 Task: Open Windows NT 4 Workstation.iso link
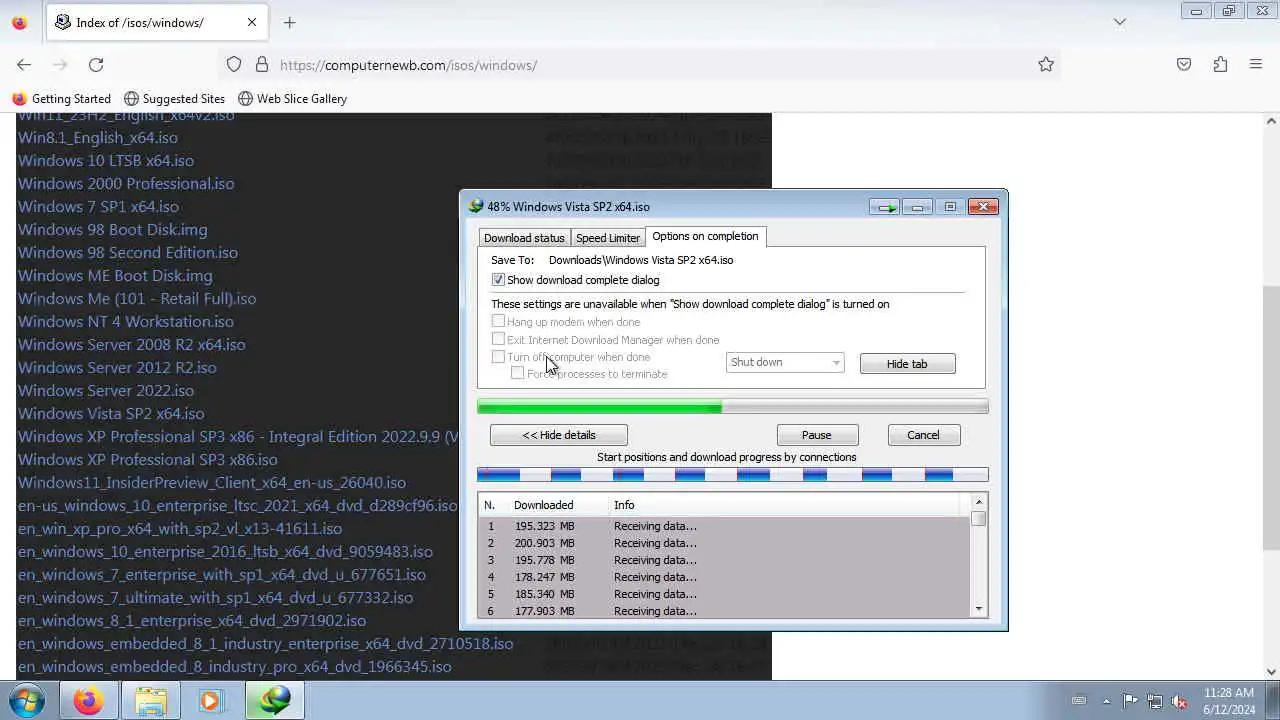pyautogui.click(x=126, y=321)
